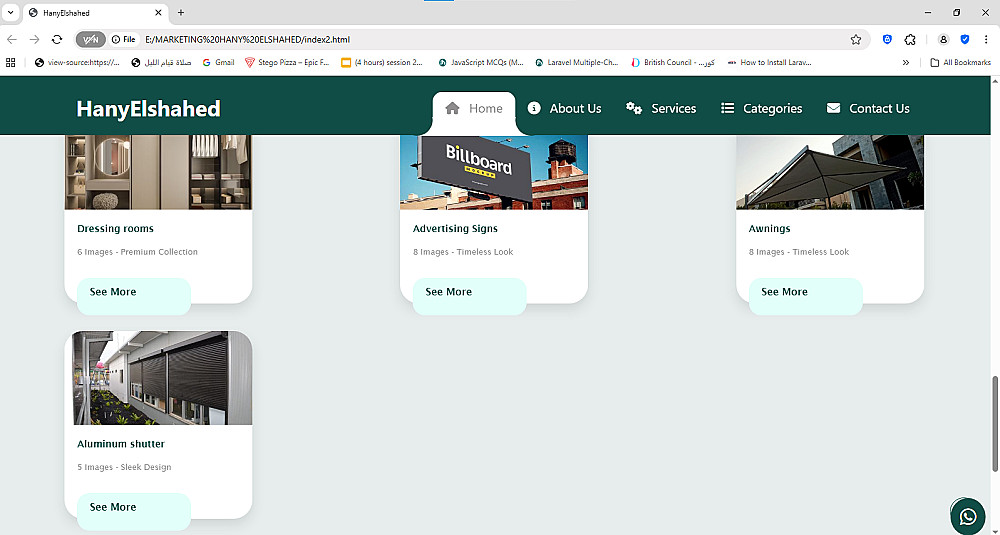Click the Categories list icon
Image resolution: width=1000 pixels, height=535 pixels.
pyautogui.click(x=728, y=108)
